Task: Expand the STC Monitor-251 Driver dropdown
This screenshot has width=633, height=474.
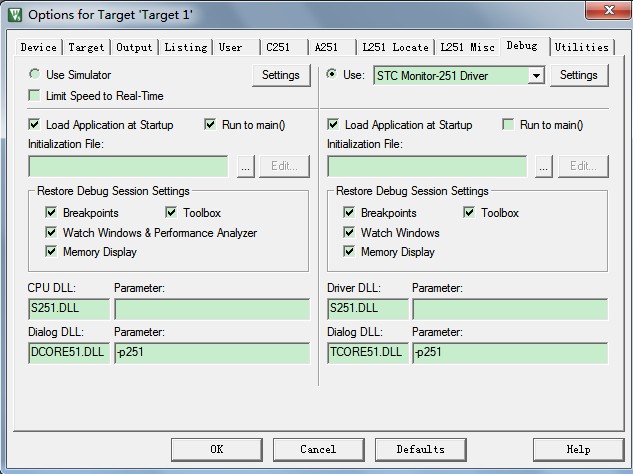Action: click(536, 76)
